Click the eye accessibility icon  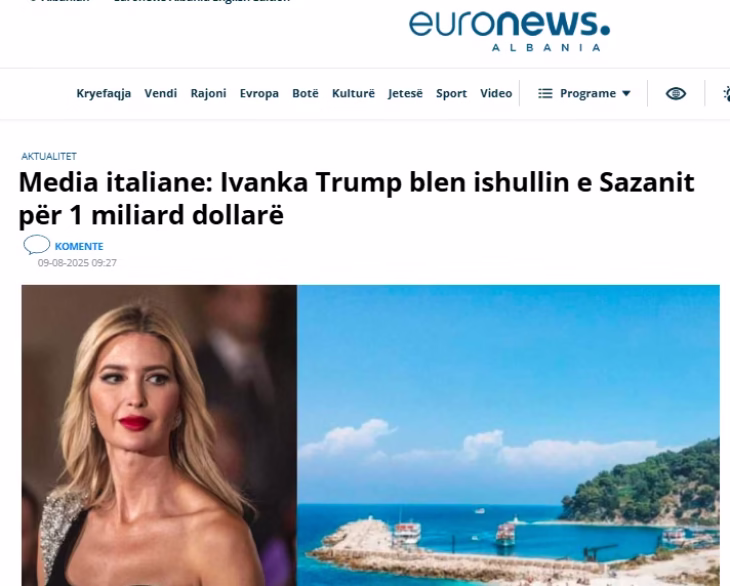click(x=676, y=94)
